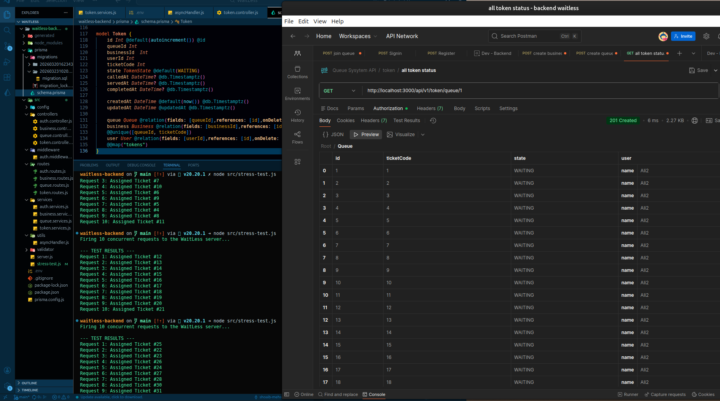Screen dimensions: 720x401
Task: Open Postman File menu
Action: pos(289,22)
